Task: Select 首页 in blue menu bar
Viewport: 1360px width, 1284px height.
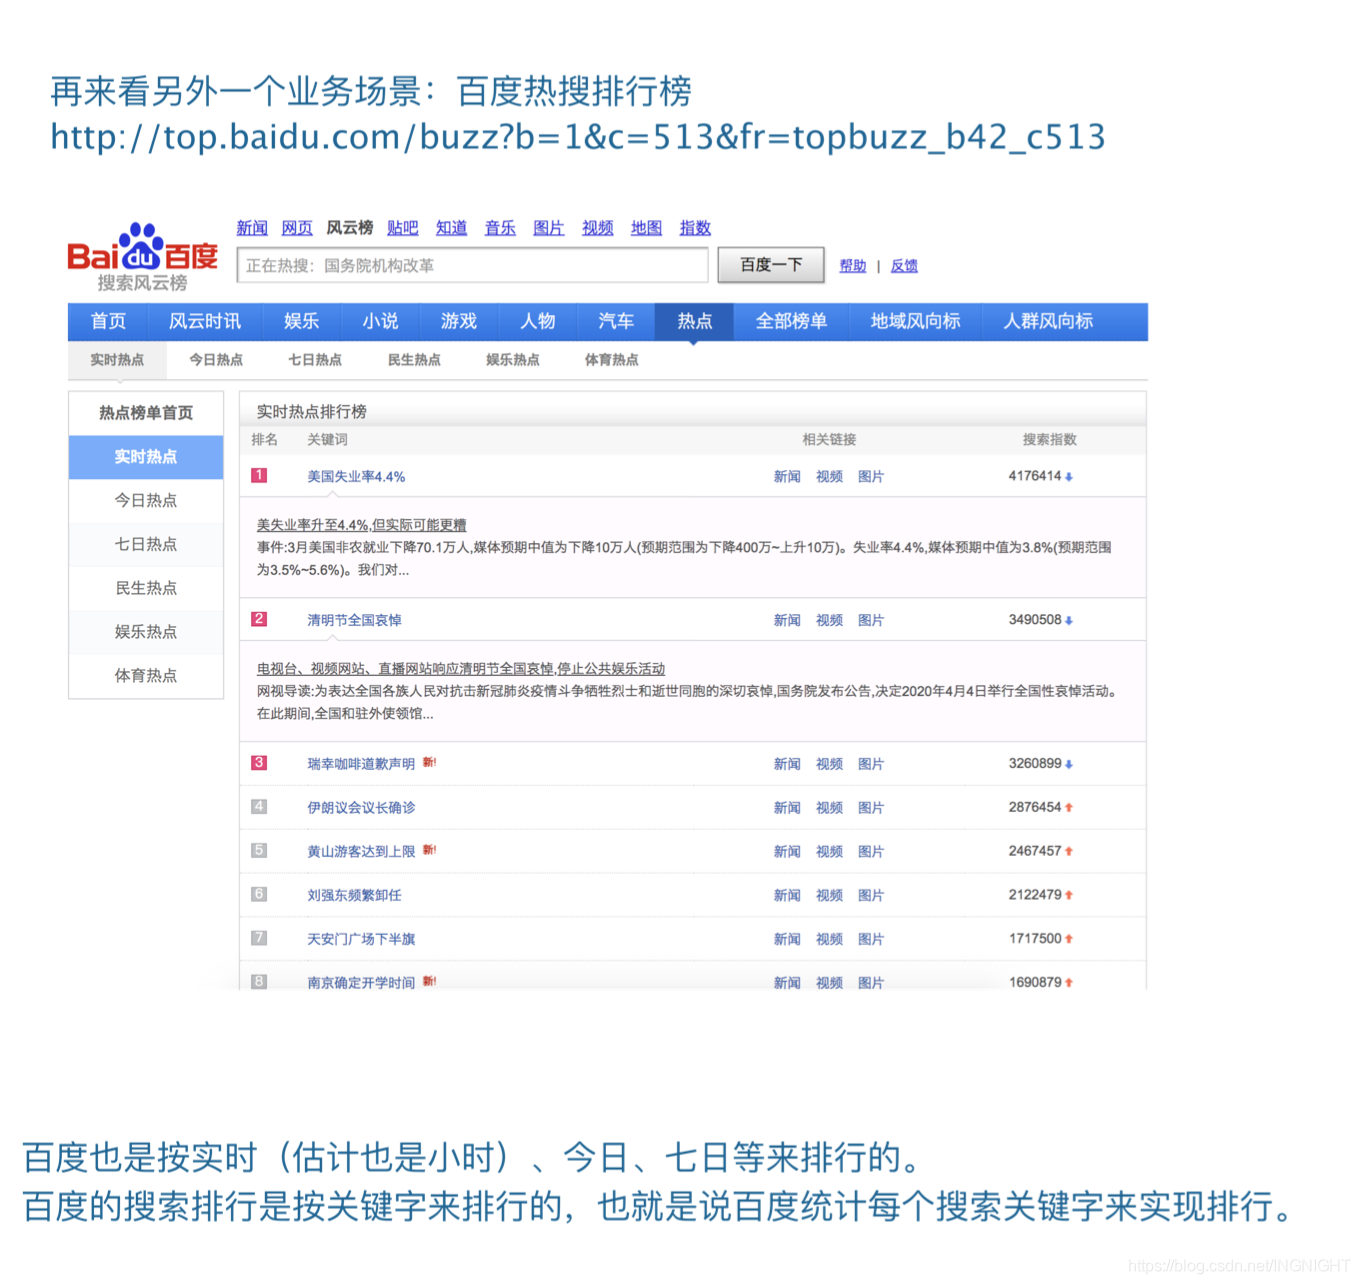Action: click(108, 321)
